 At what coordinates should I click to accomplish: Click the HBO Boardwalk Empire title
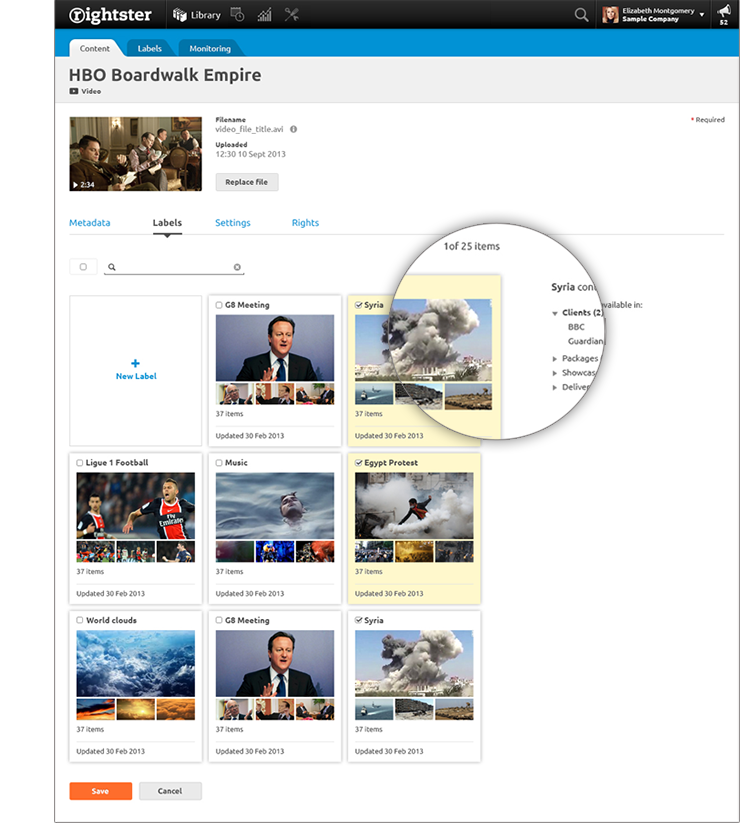point(165,75)
